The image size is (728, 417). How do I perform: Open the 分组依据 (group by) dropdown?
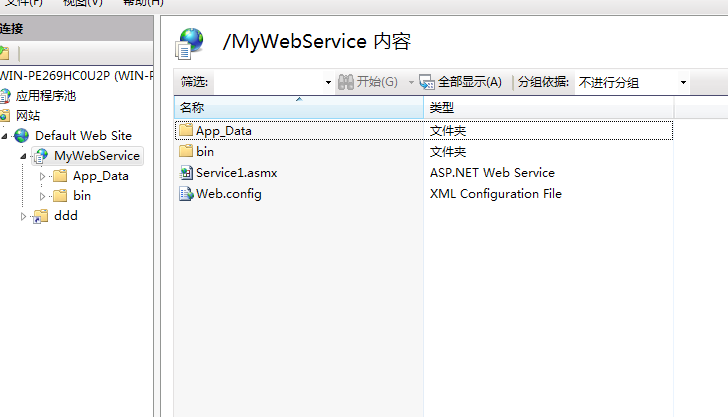click(632, 82)
